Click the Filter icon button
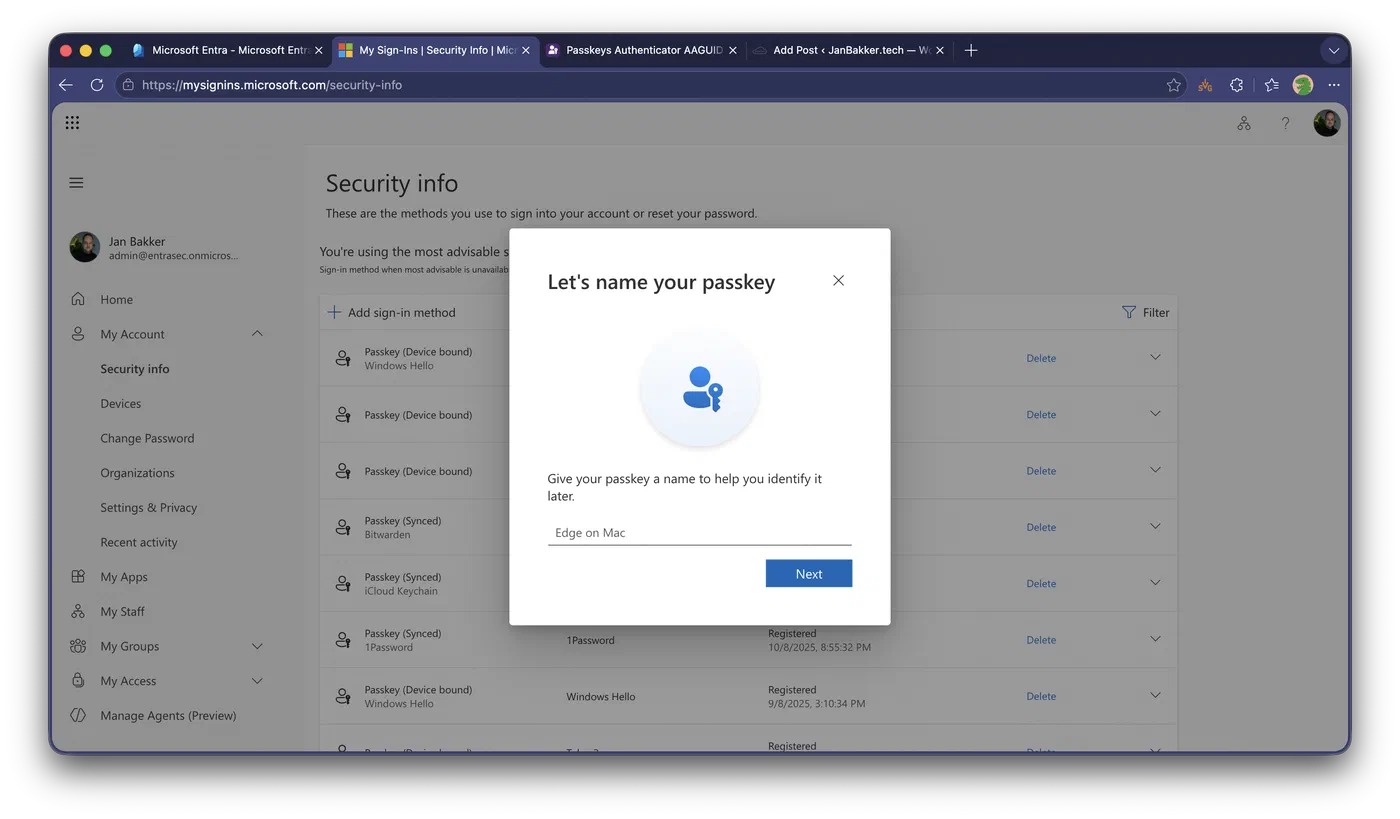This screenshot has height=819, width=1400. 1146,312
